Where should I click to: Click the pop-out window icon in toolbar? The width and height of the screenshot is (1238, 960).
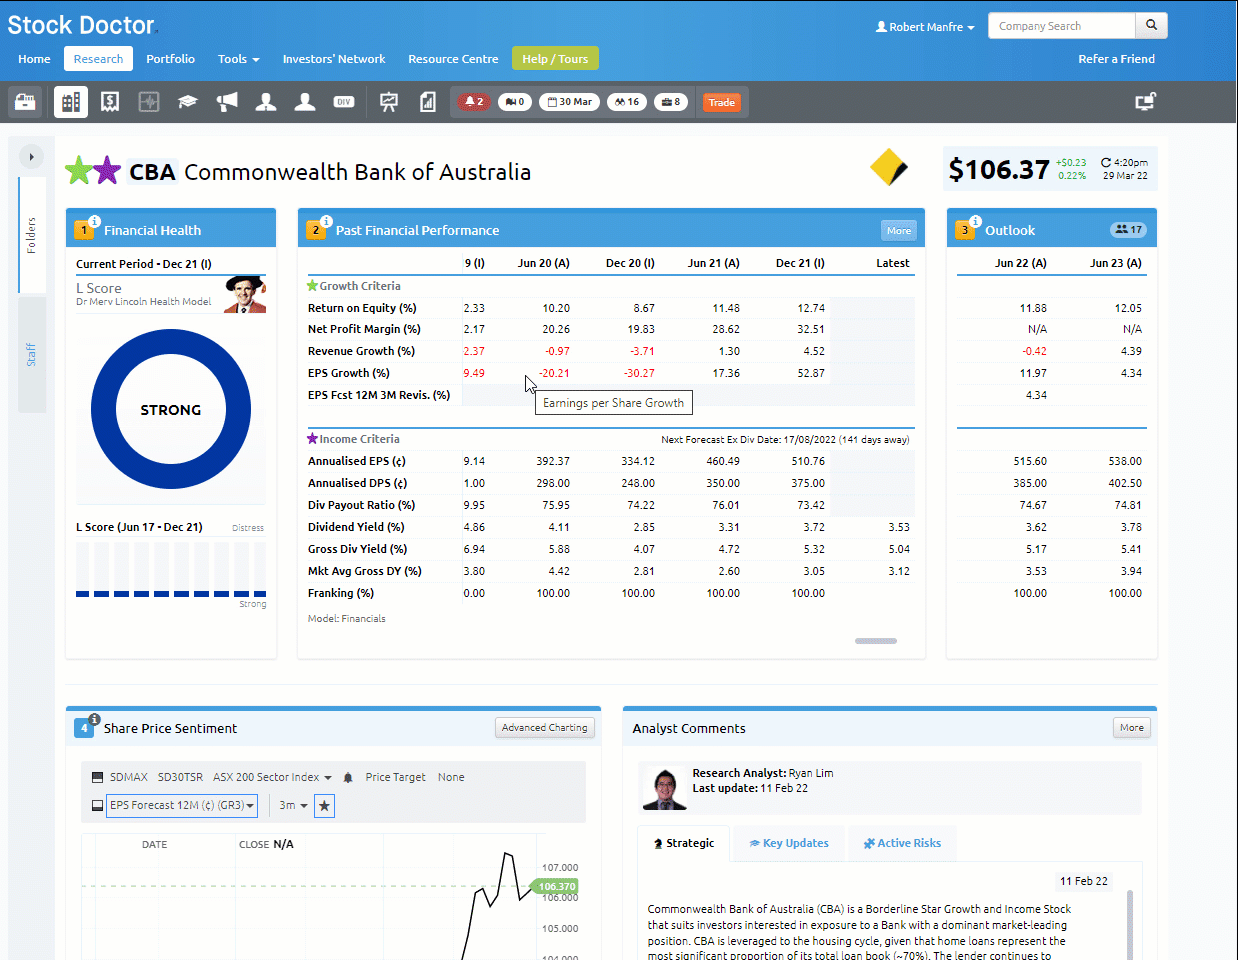coord(1146,101)
